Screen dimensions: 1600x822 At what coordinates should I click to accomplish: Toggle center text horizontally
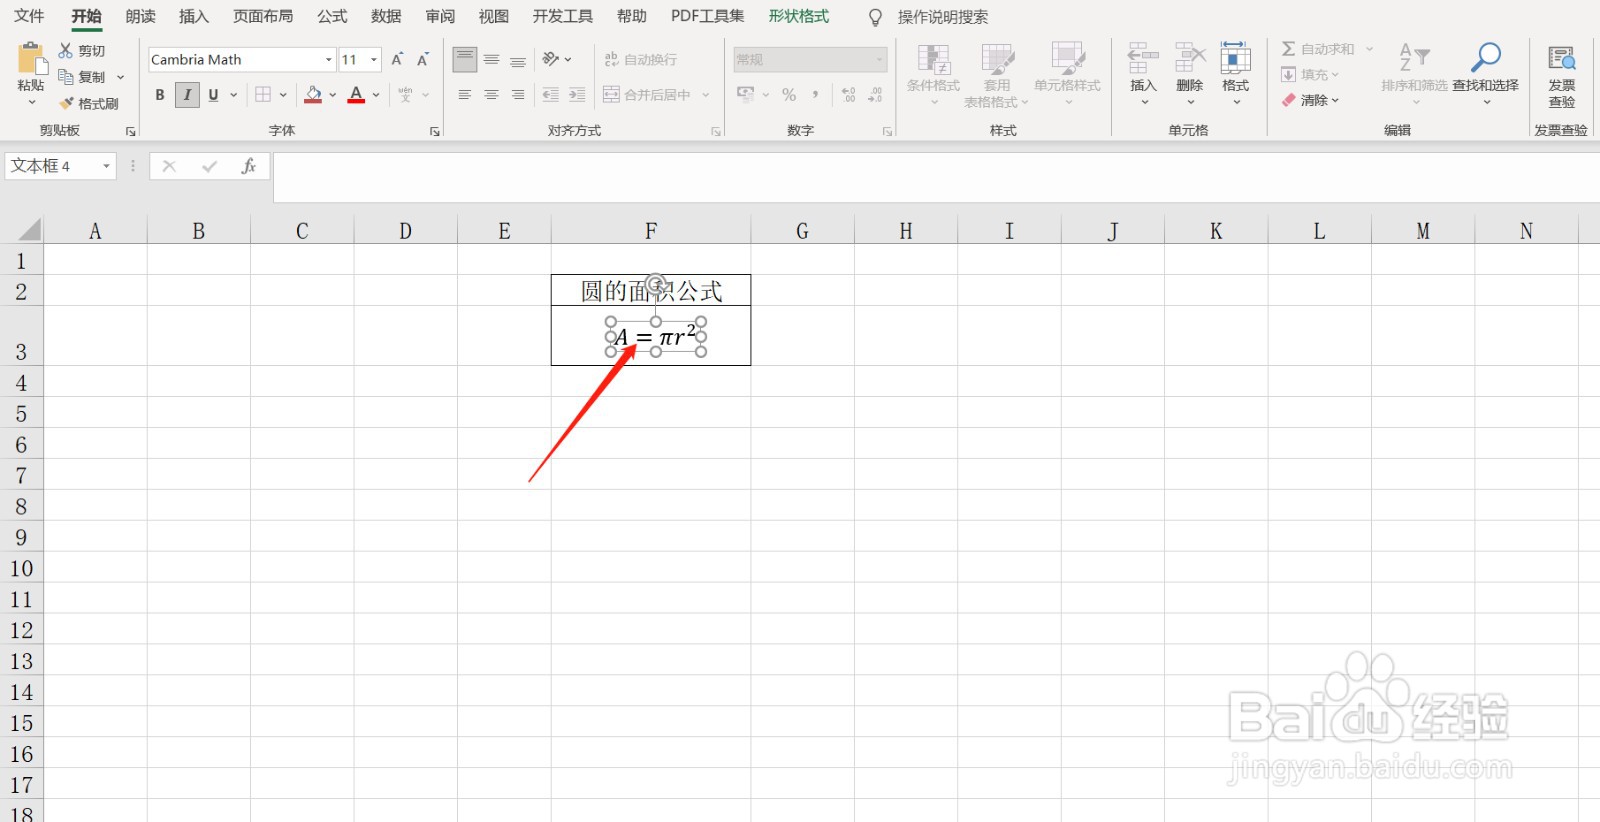[x=491, y=95]
